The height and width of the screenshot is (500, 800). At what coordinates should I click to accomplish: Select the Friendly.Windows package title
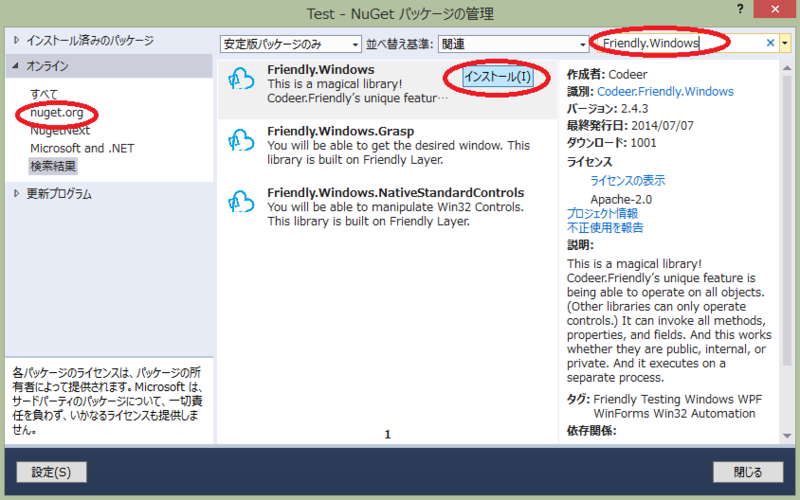click(x=320, y=69)
